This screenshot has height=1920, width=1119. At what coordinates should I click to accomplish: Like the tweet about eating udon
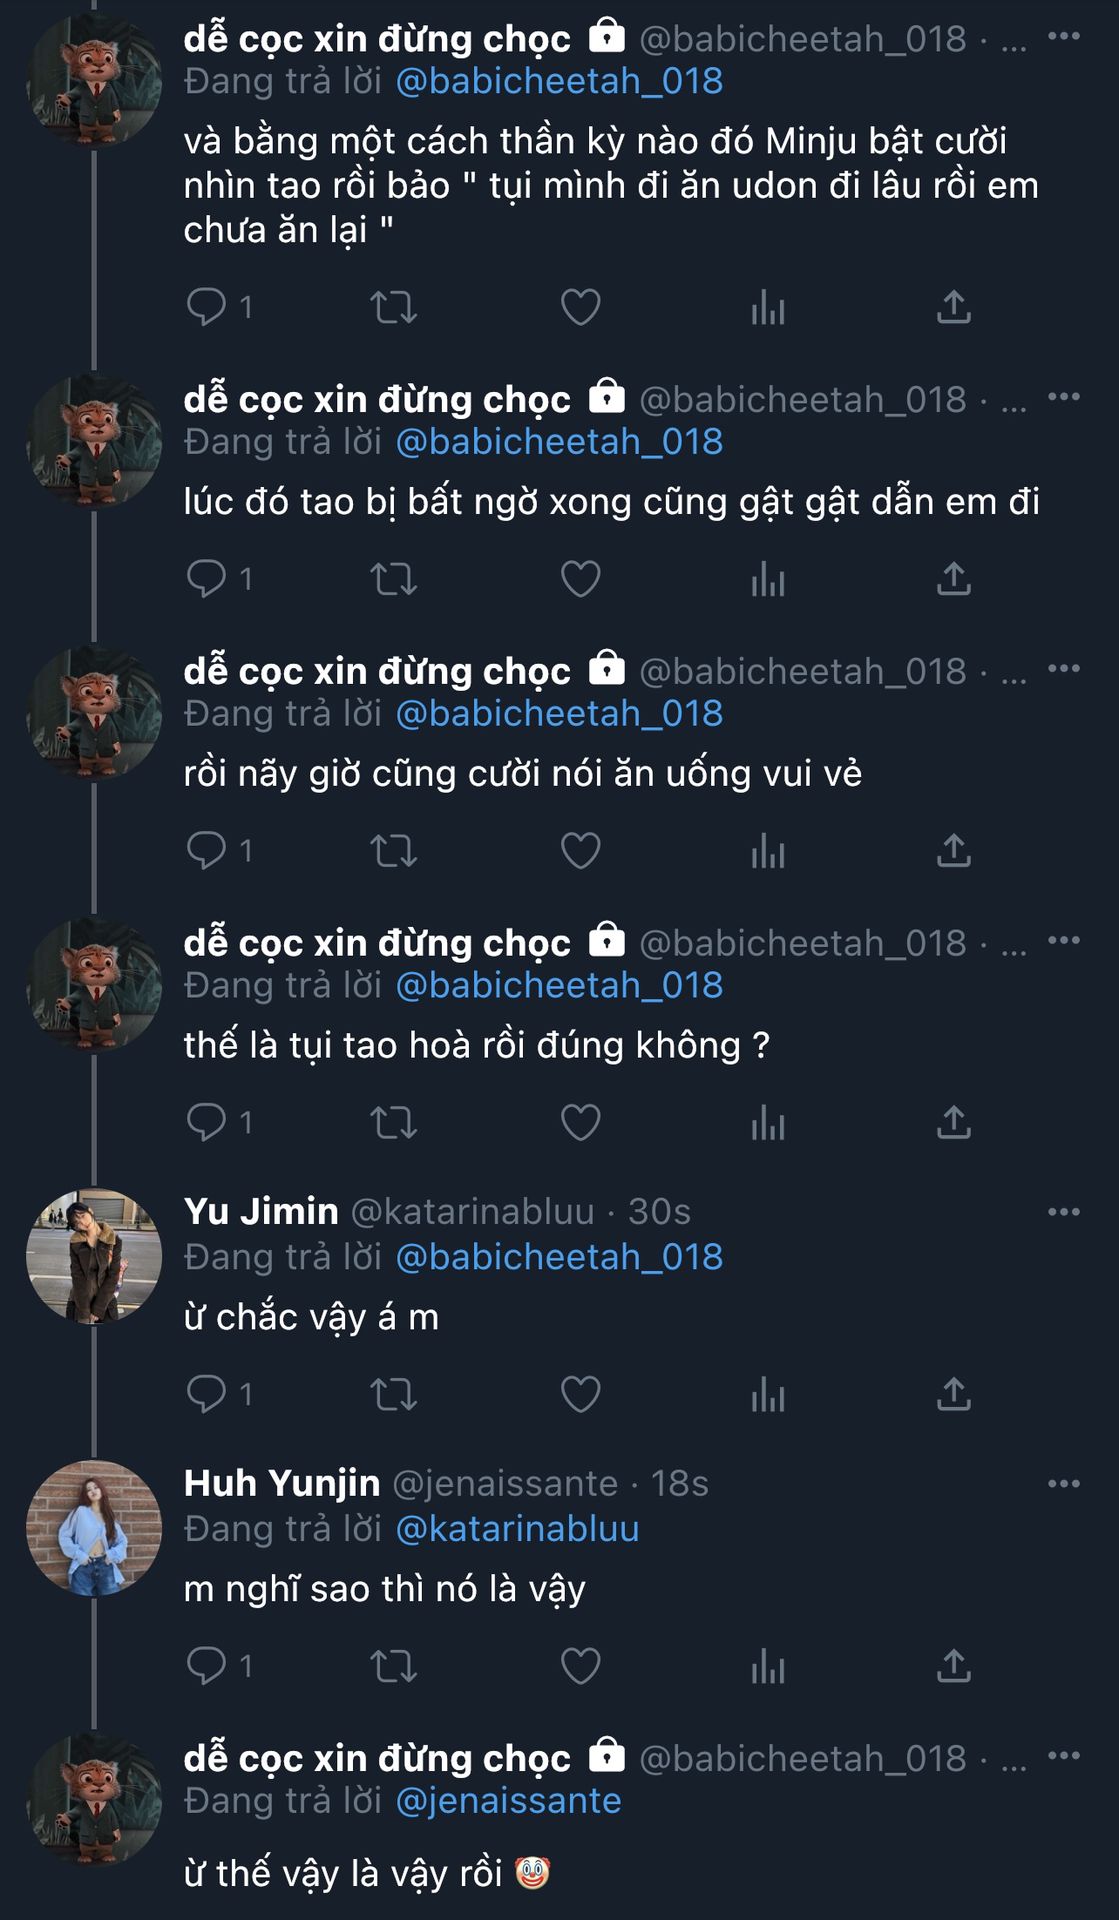point(580,307)
